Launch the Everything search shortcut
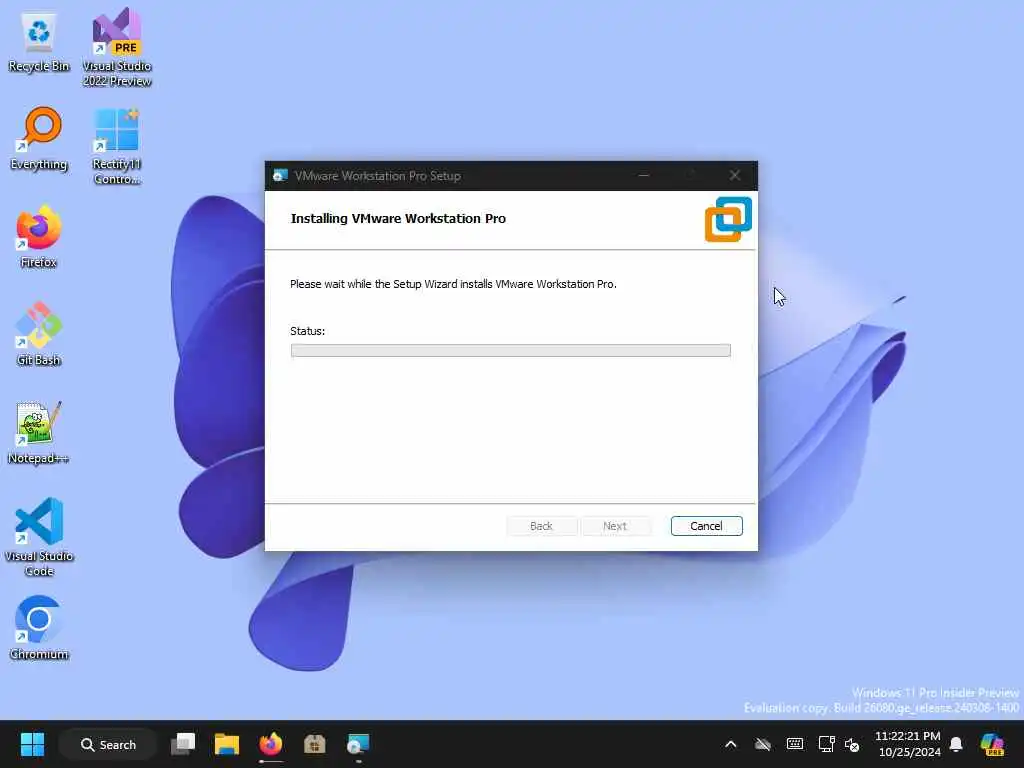 point(39,138)
